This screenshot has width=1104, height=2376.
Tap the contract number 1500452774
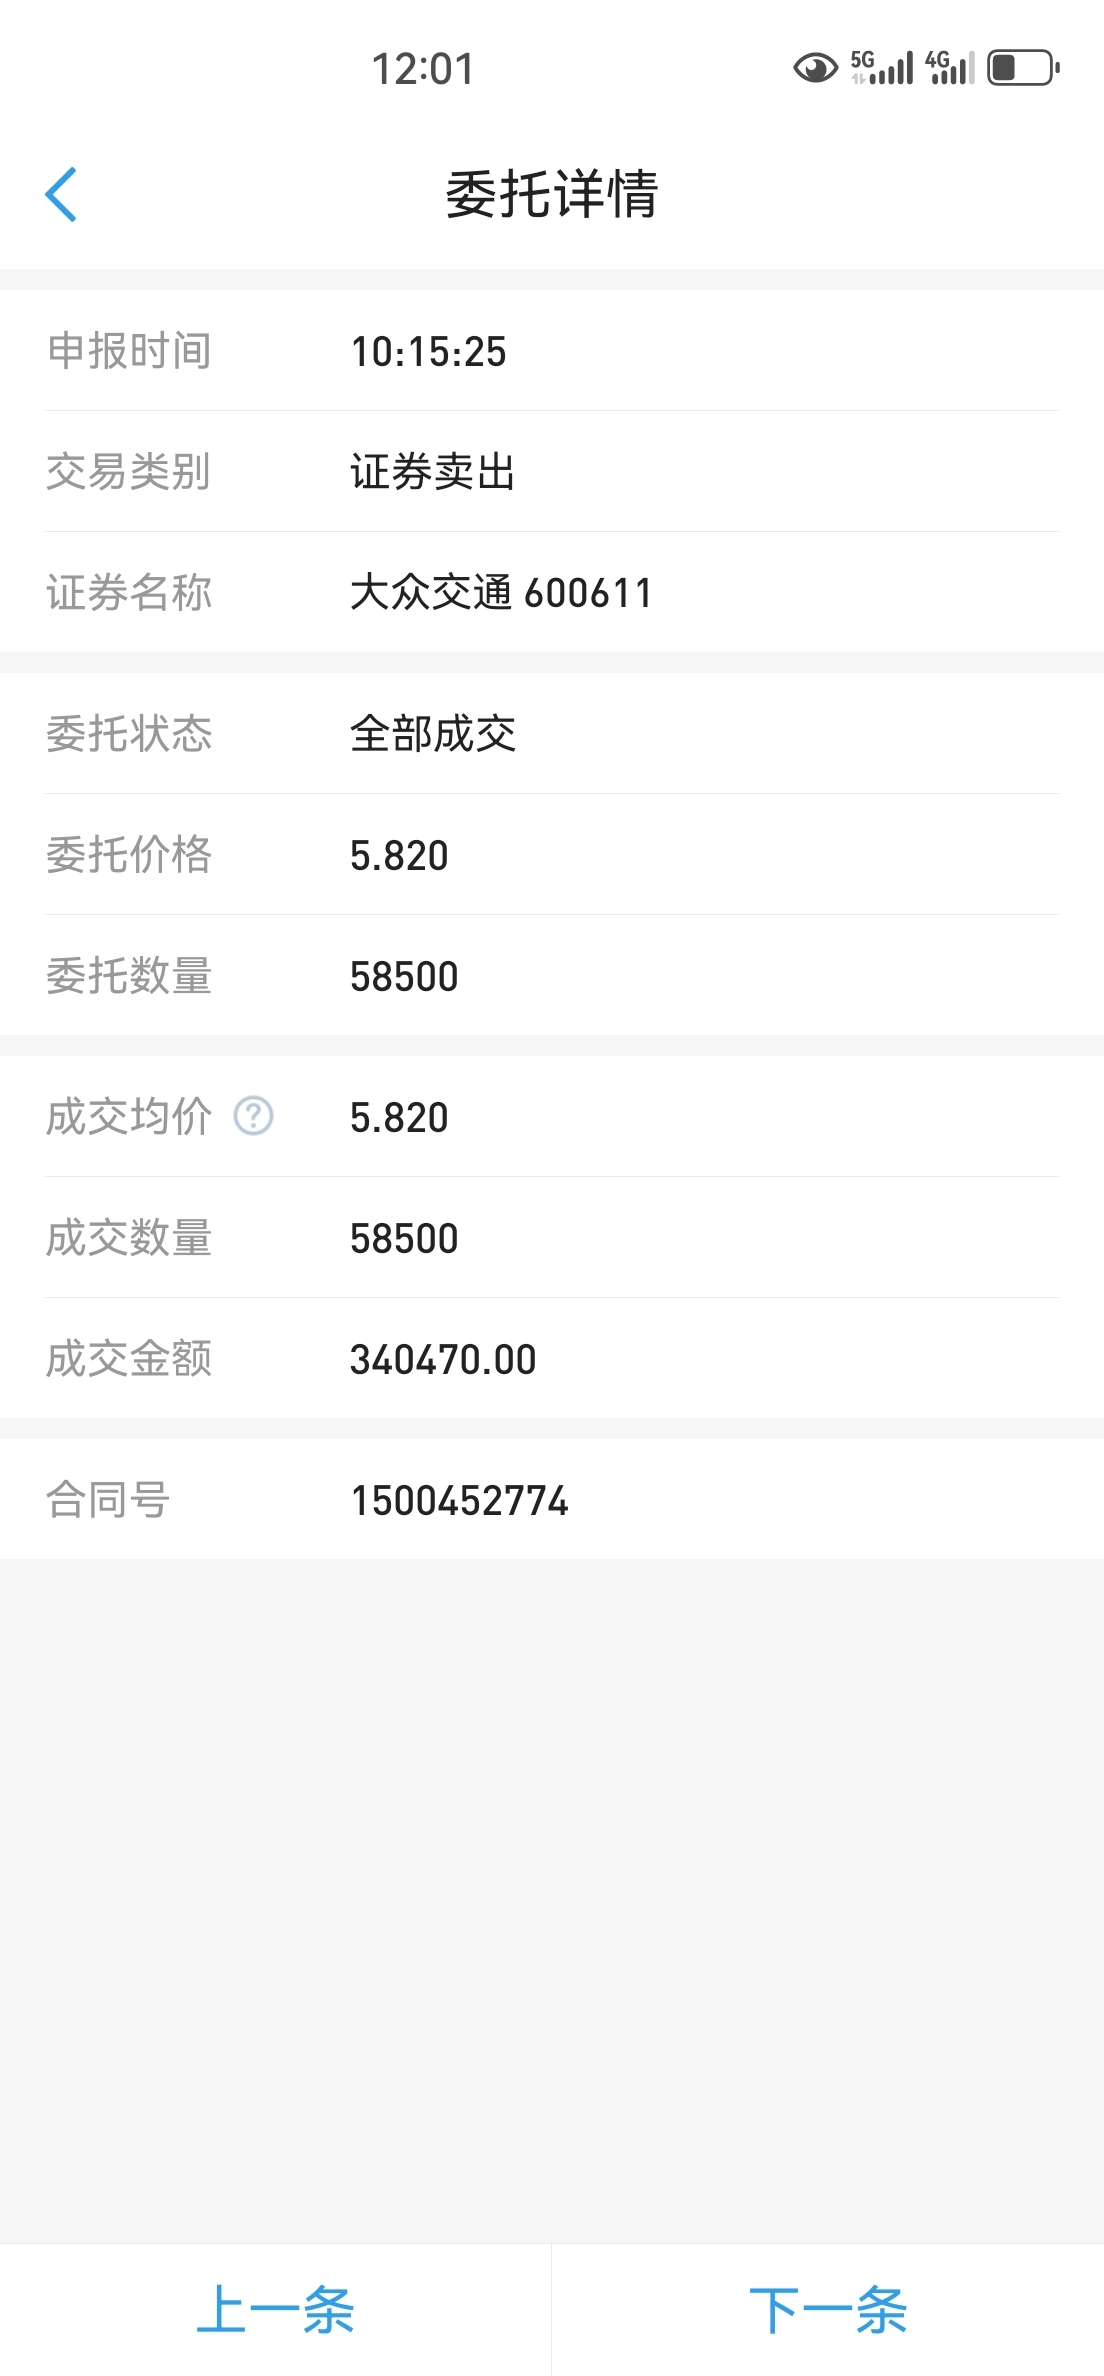(459, 1500)
